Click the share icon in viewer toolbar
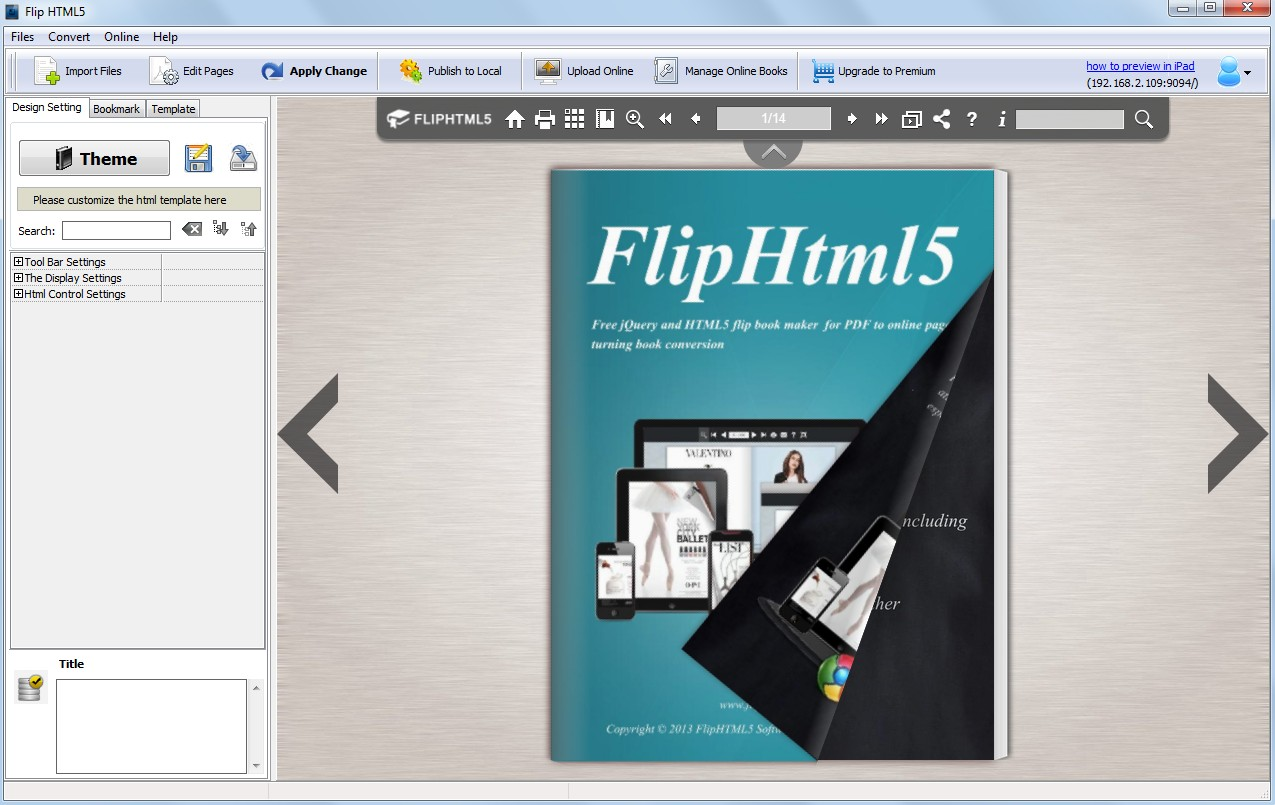This screenshot has height=805, width=1275. 941,120
